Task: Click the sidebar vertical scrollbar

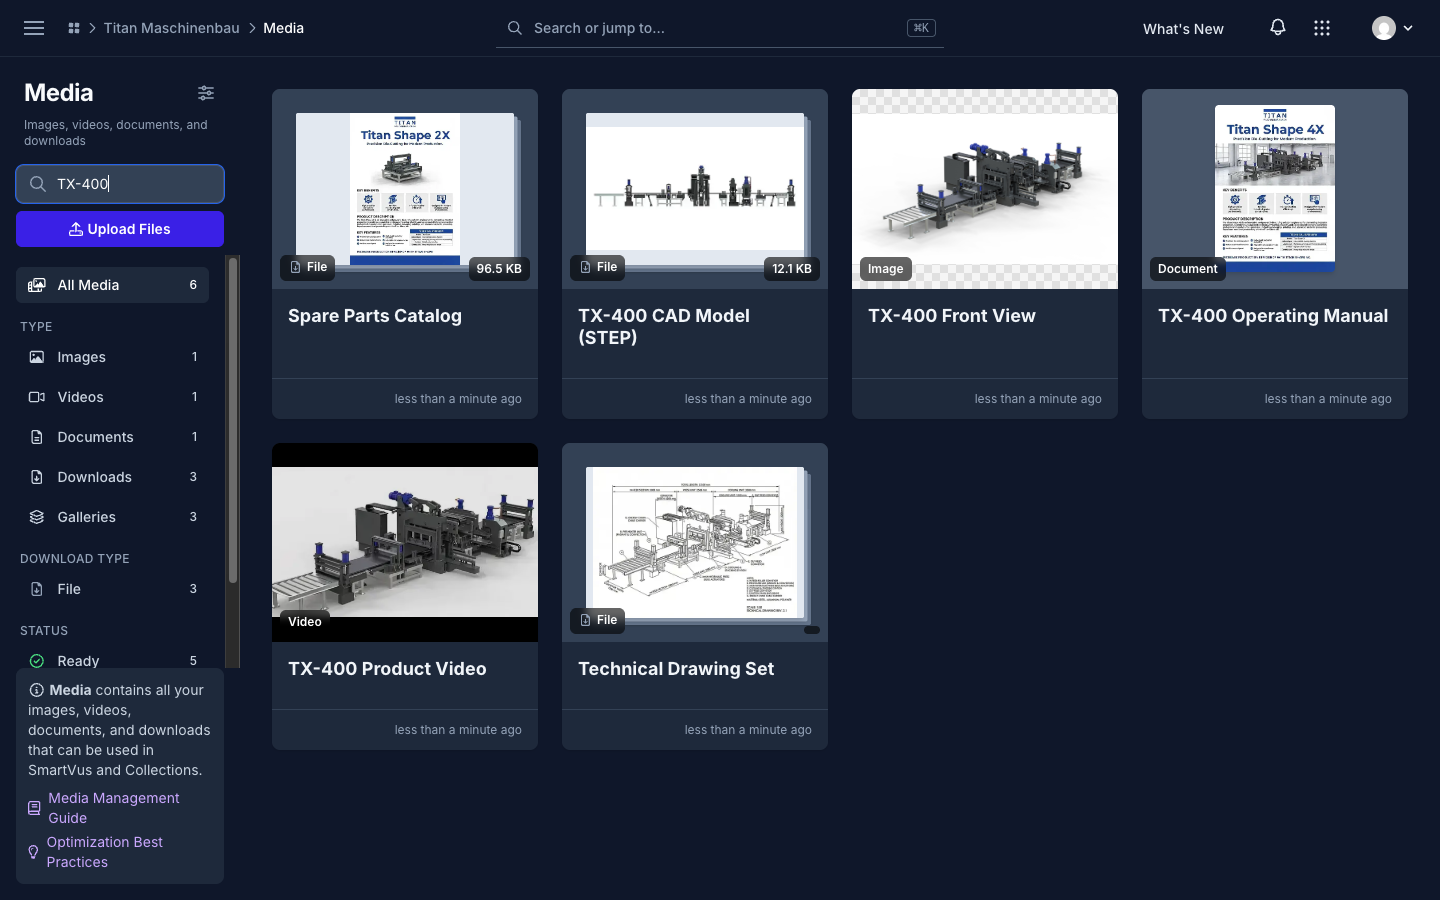Action: 233,420
